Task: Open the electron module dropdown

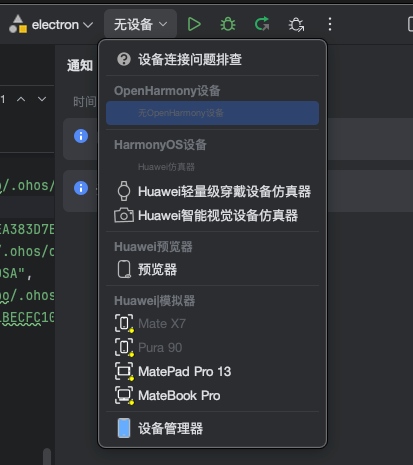Action: coord(51,25)
